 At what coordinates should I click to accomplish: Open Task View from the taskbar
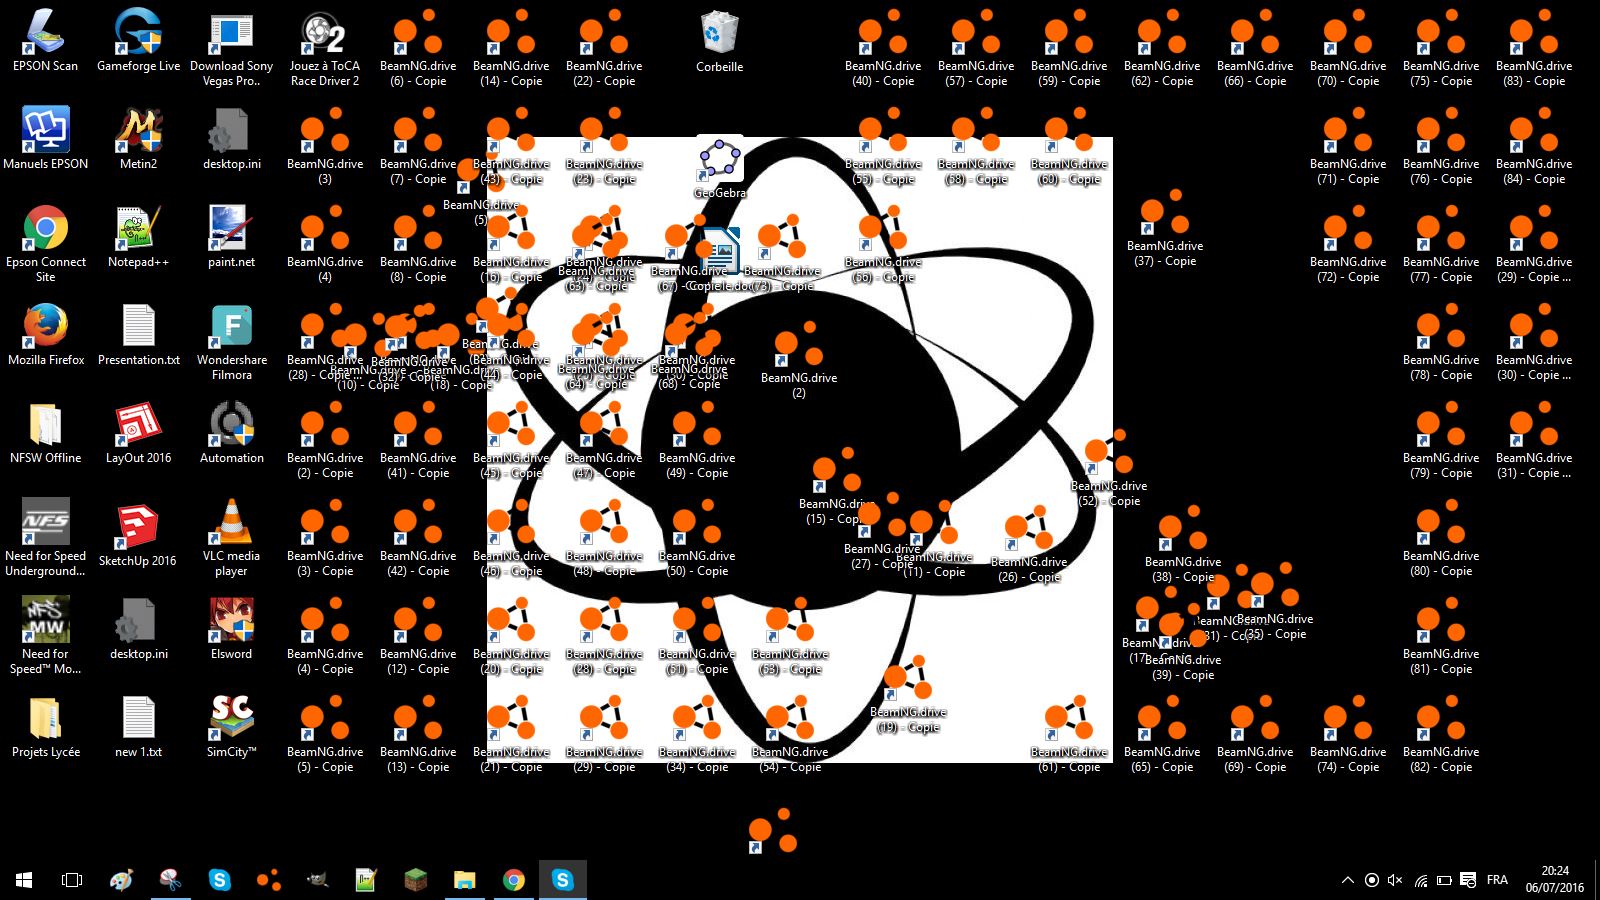click(x=72, y=880)
